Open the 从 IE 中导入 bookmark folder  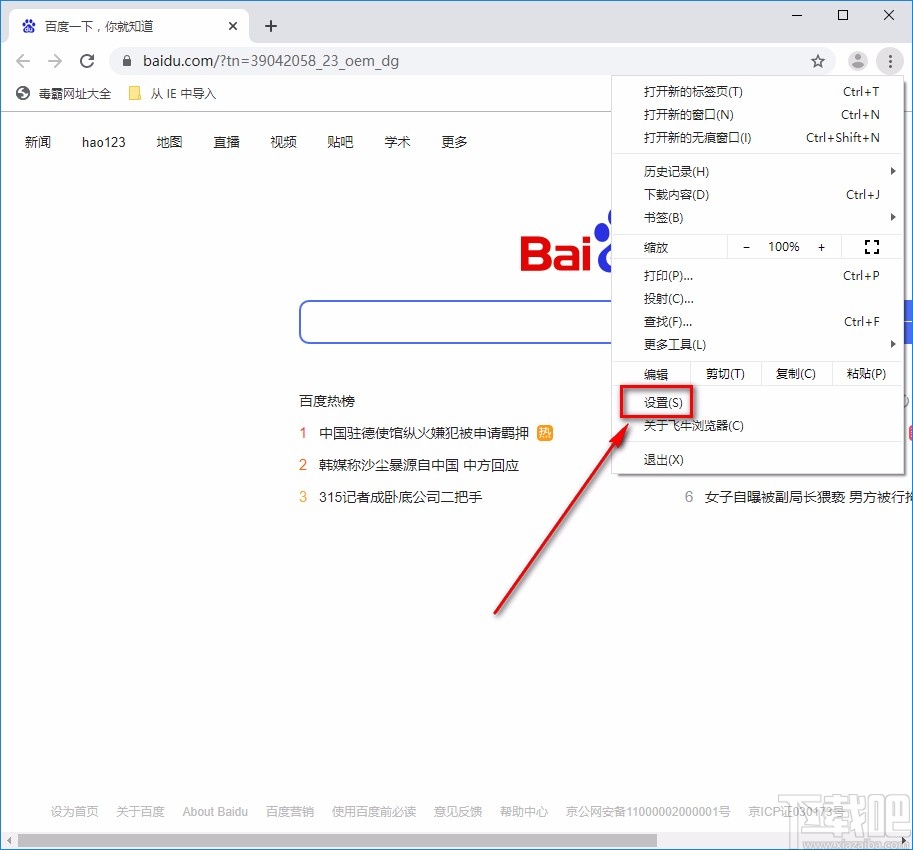click(x=172, y=93)
